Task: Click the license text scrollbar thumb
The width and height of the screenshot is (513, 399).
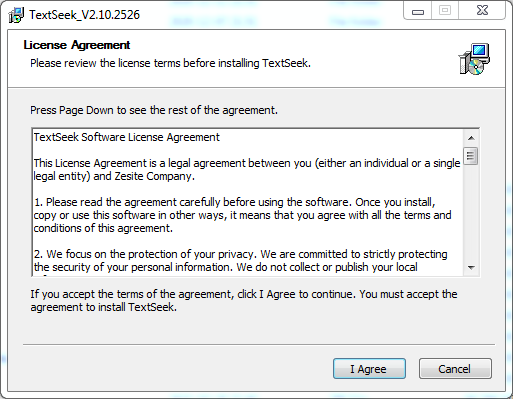Action: (x=471, y=156)
